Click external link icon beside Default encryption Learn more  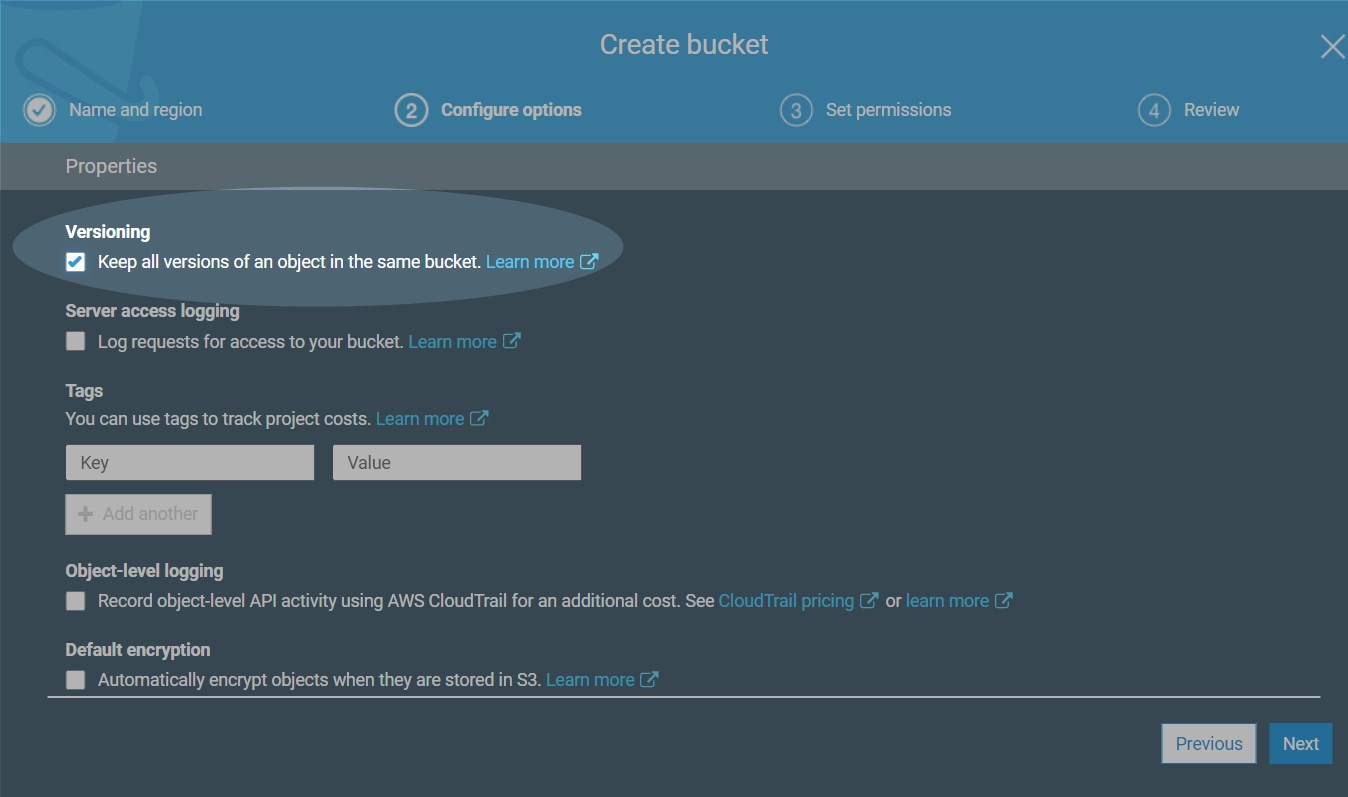[x=649, y=680]
